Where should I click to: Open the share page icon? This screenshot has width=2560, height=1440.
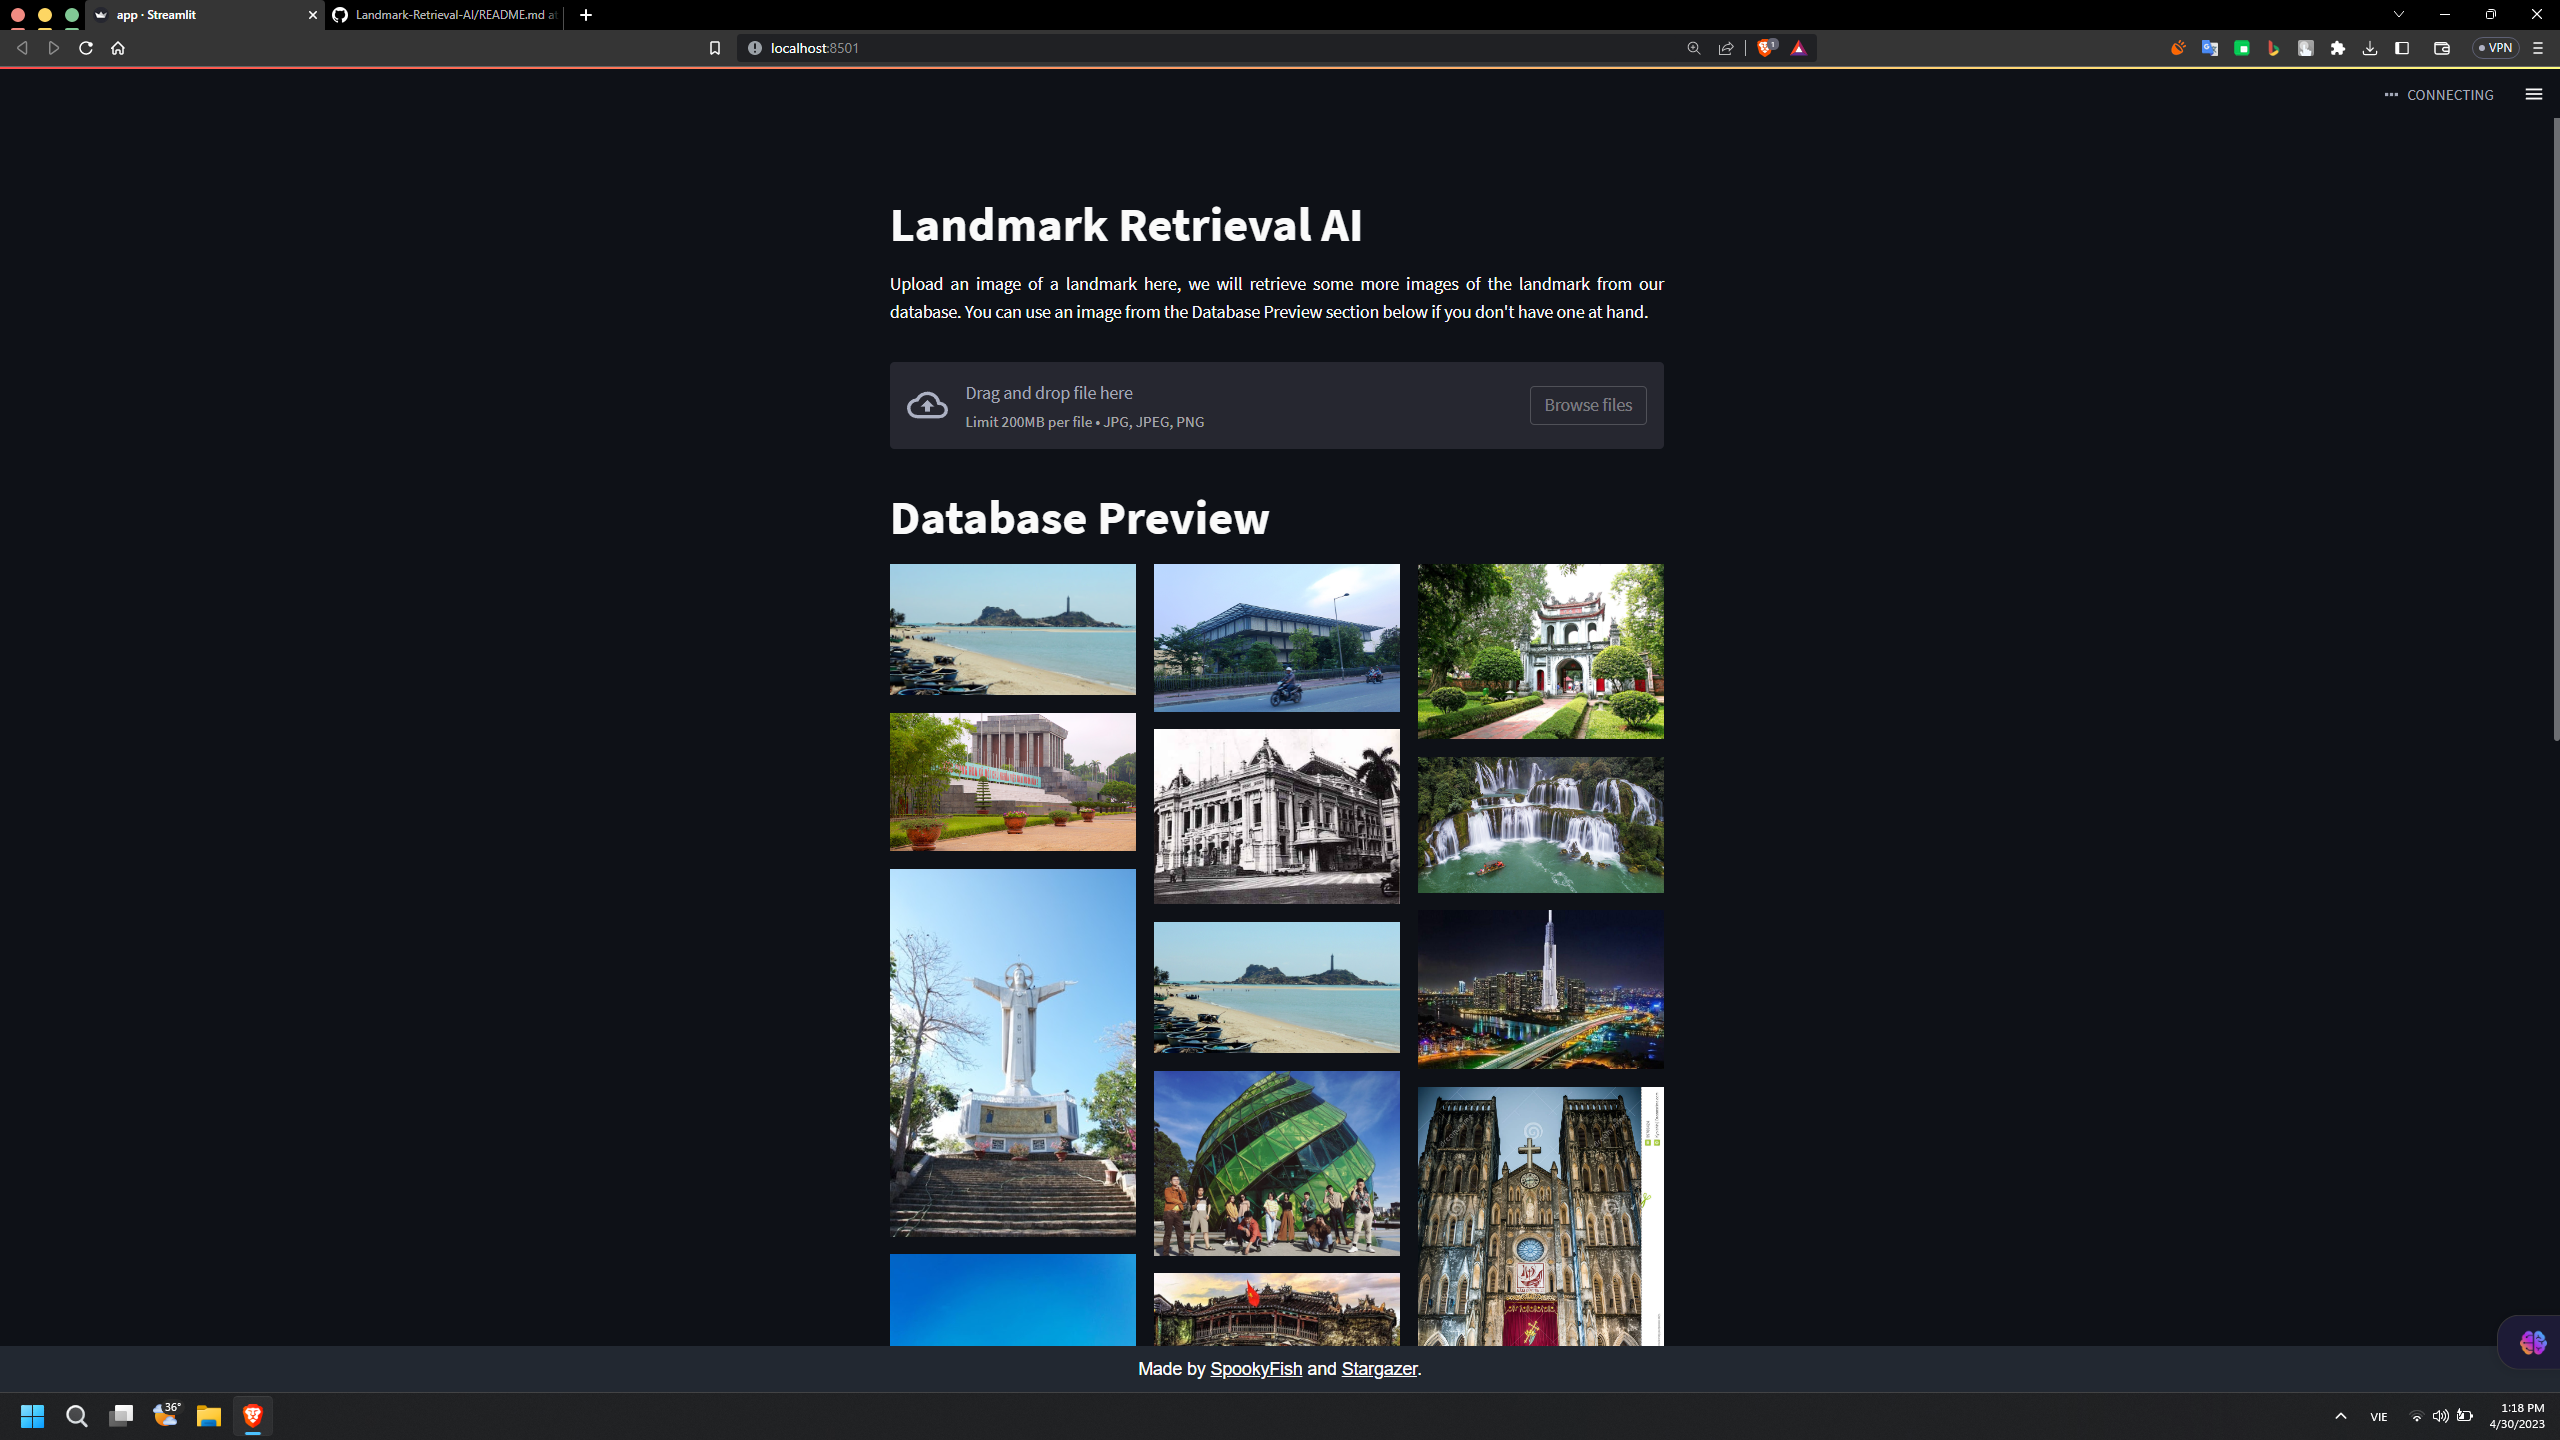pos(1726,48)
